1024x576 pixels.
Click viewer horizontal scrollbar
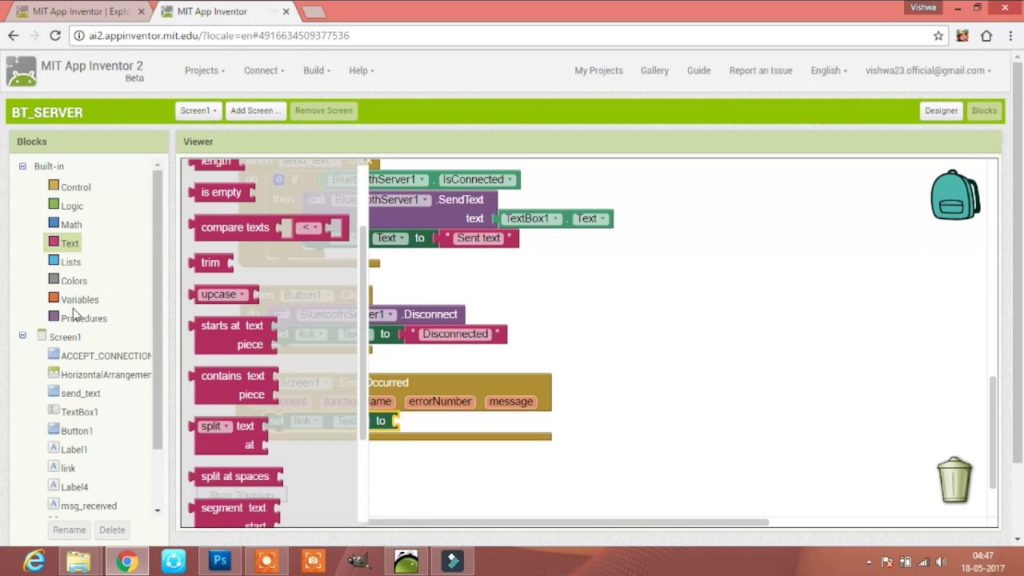568,522
